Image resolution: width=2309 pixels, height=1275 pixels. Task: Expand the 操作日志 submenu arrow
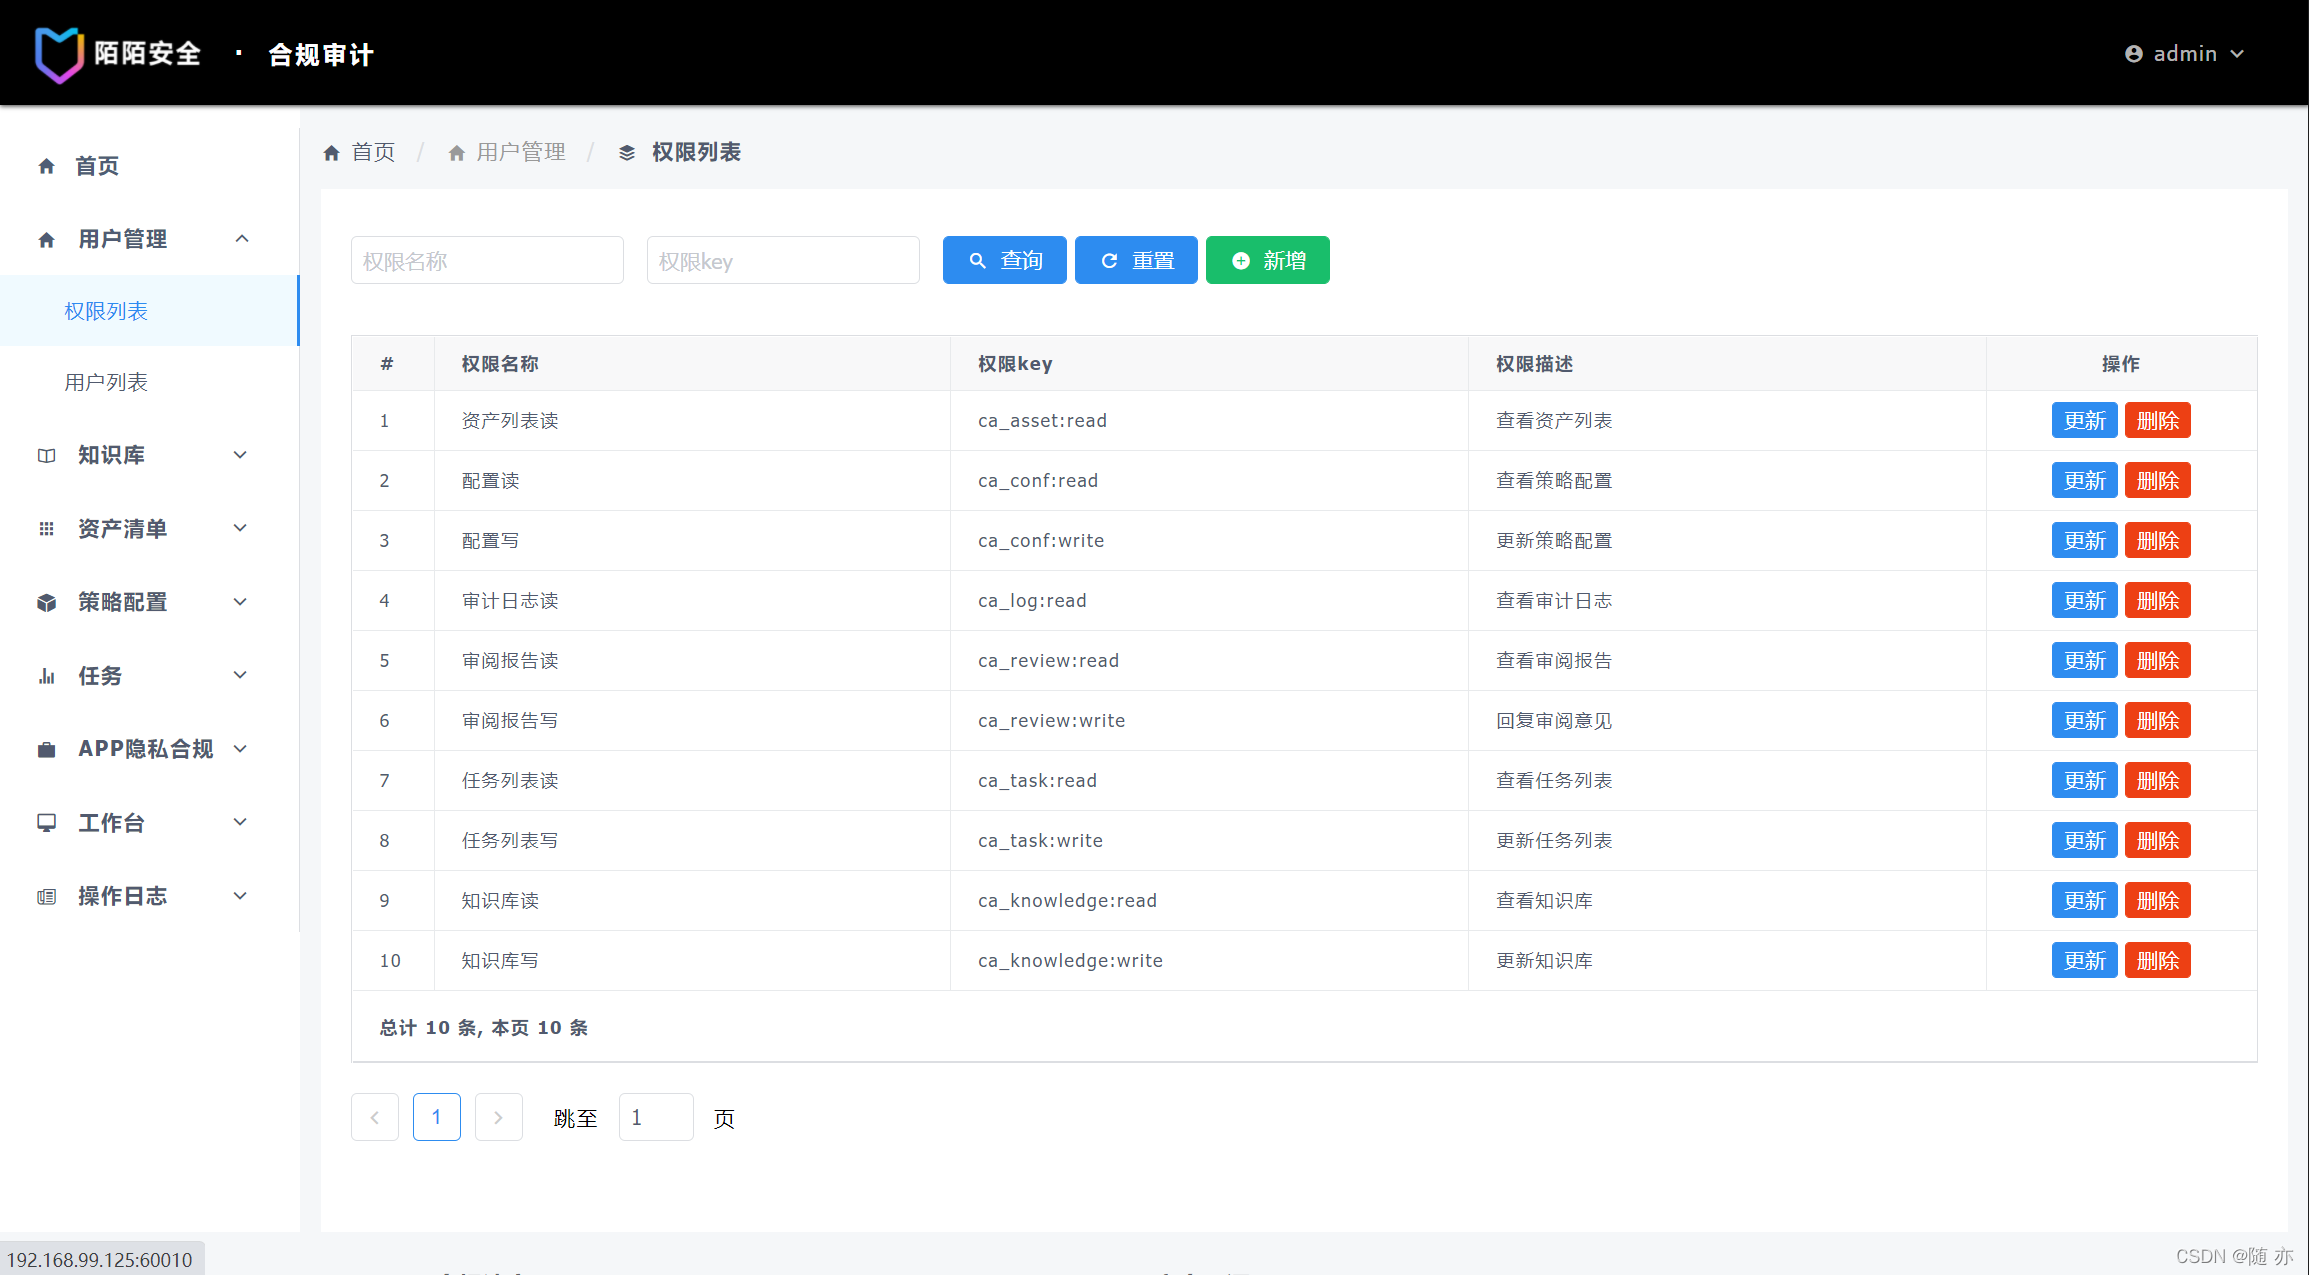[x=240, y=896]
